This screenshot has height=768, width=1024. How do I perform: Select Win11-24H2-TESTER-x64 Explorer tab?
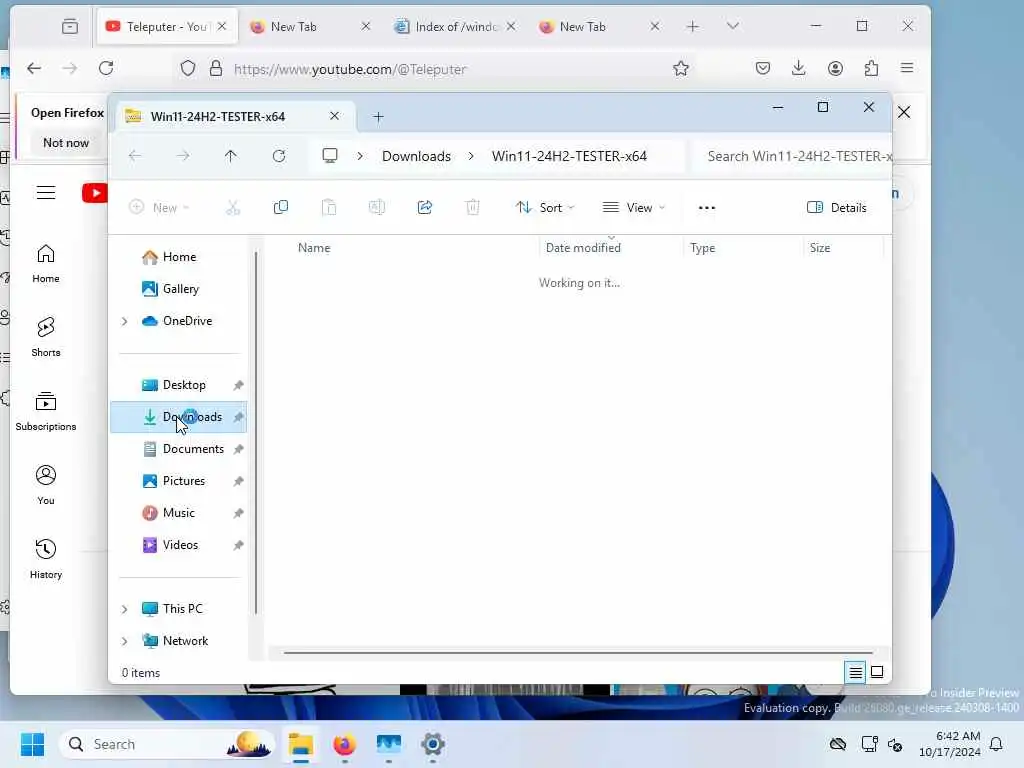pos(218,117)
